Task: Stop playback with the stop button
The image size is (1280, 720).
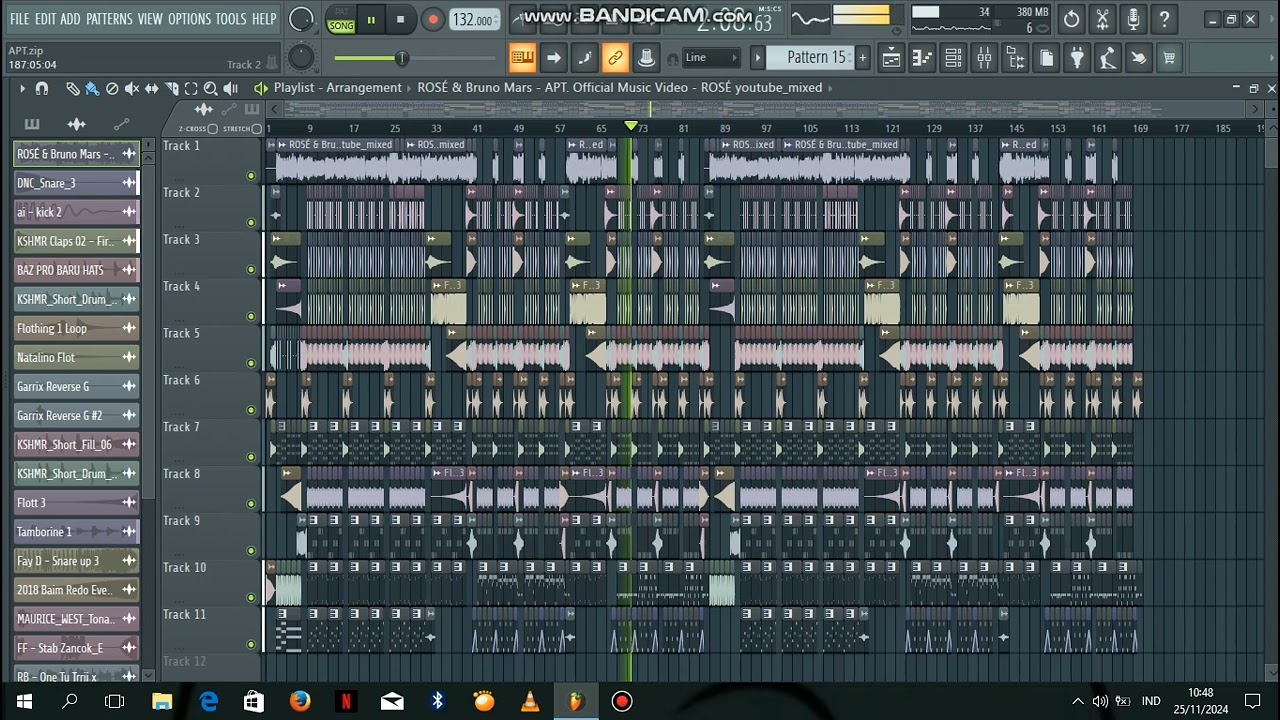Action: point(401,19)
